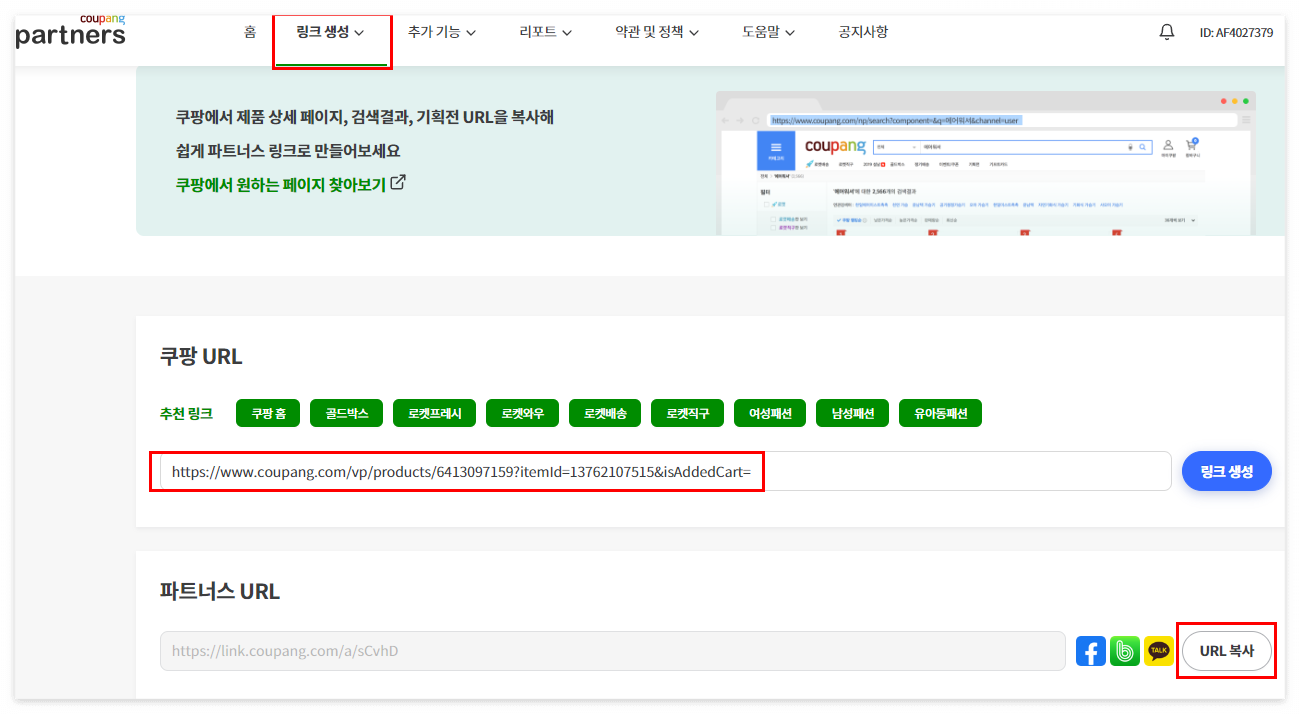The height and width of the screenshot is (714, 1300).
Task: Pick the 여성패션 category link
Action: pyautogui.click(x=769, y=412)
